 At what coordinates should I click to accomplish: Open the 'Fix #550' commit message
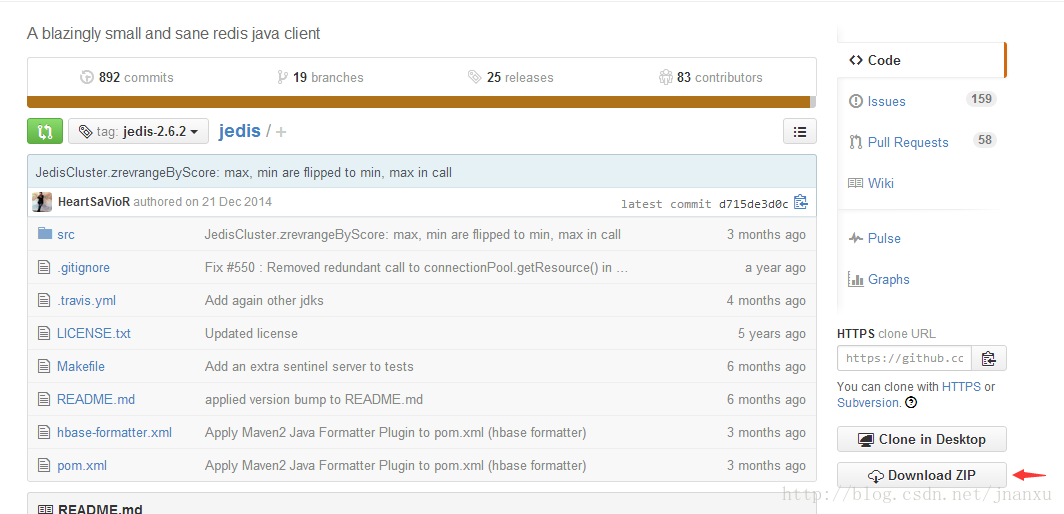coord(416,268)
